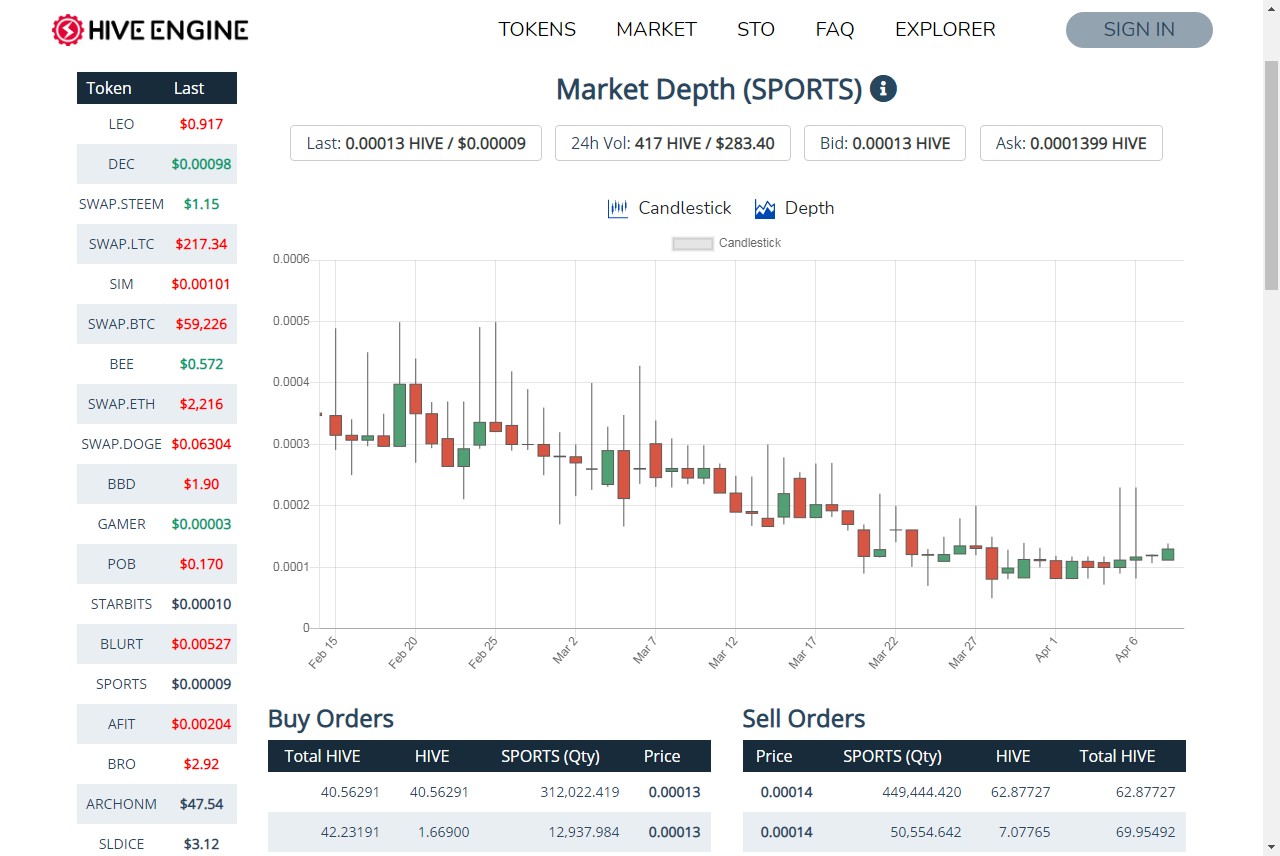The width and height of the screenshot is (1280, 856).
Task: Select the DEC token row
Action: 157,164
